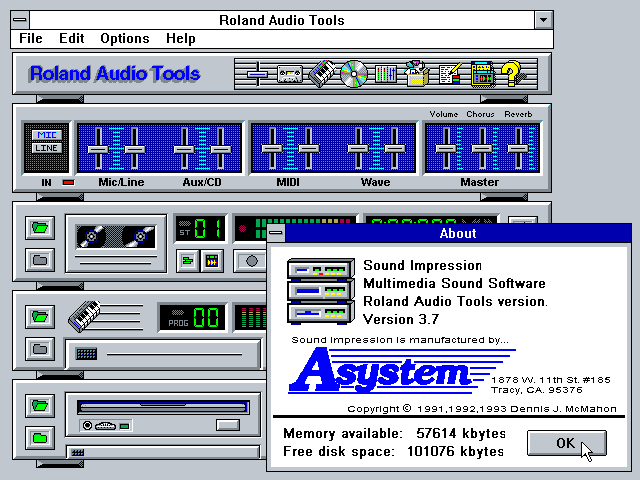Click the title bar down-arrow of Roland Audio Tools
Viewport: 640px width, 480px height.
pos(544,20)
